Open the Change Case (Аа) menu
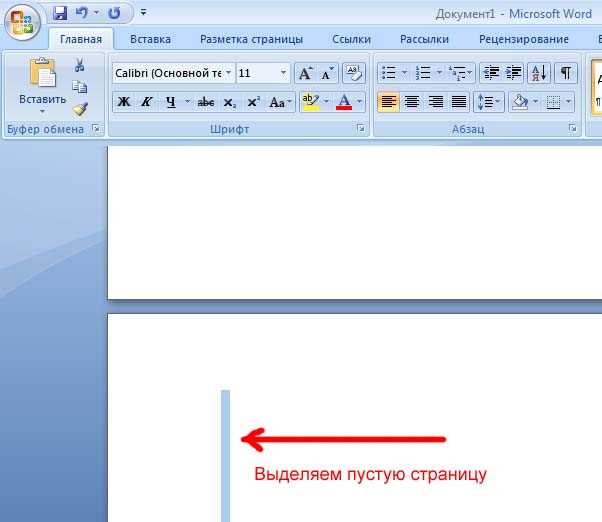 (x=281, y=102)
